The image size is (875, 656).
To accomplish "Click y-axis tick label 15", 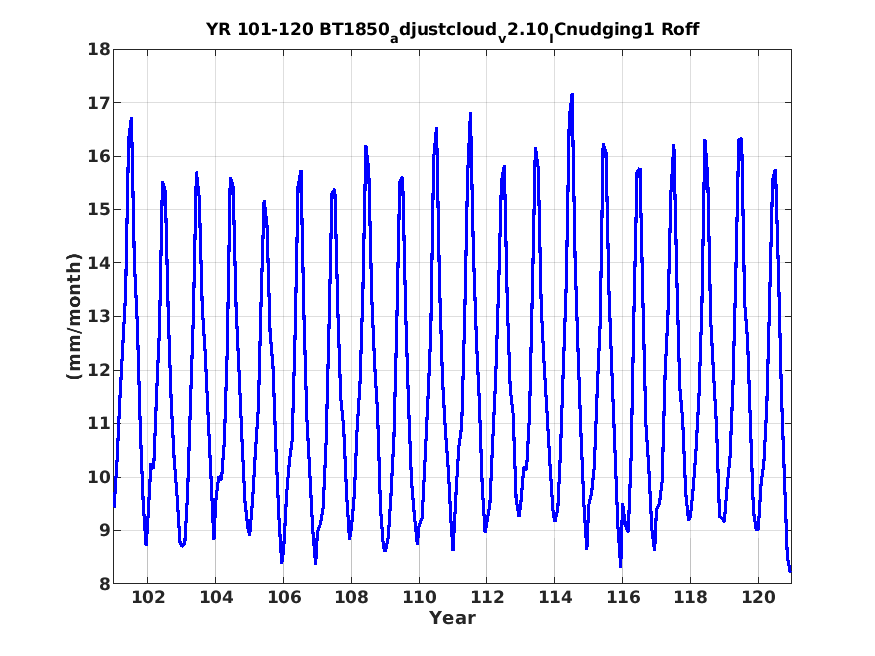I will point(99,210).
